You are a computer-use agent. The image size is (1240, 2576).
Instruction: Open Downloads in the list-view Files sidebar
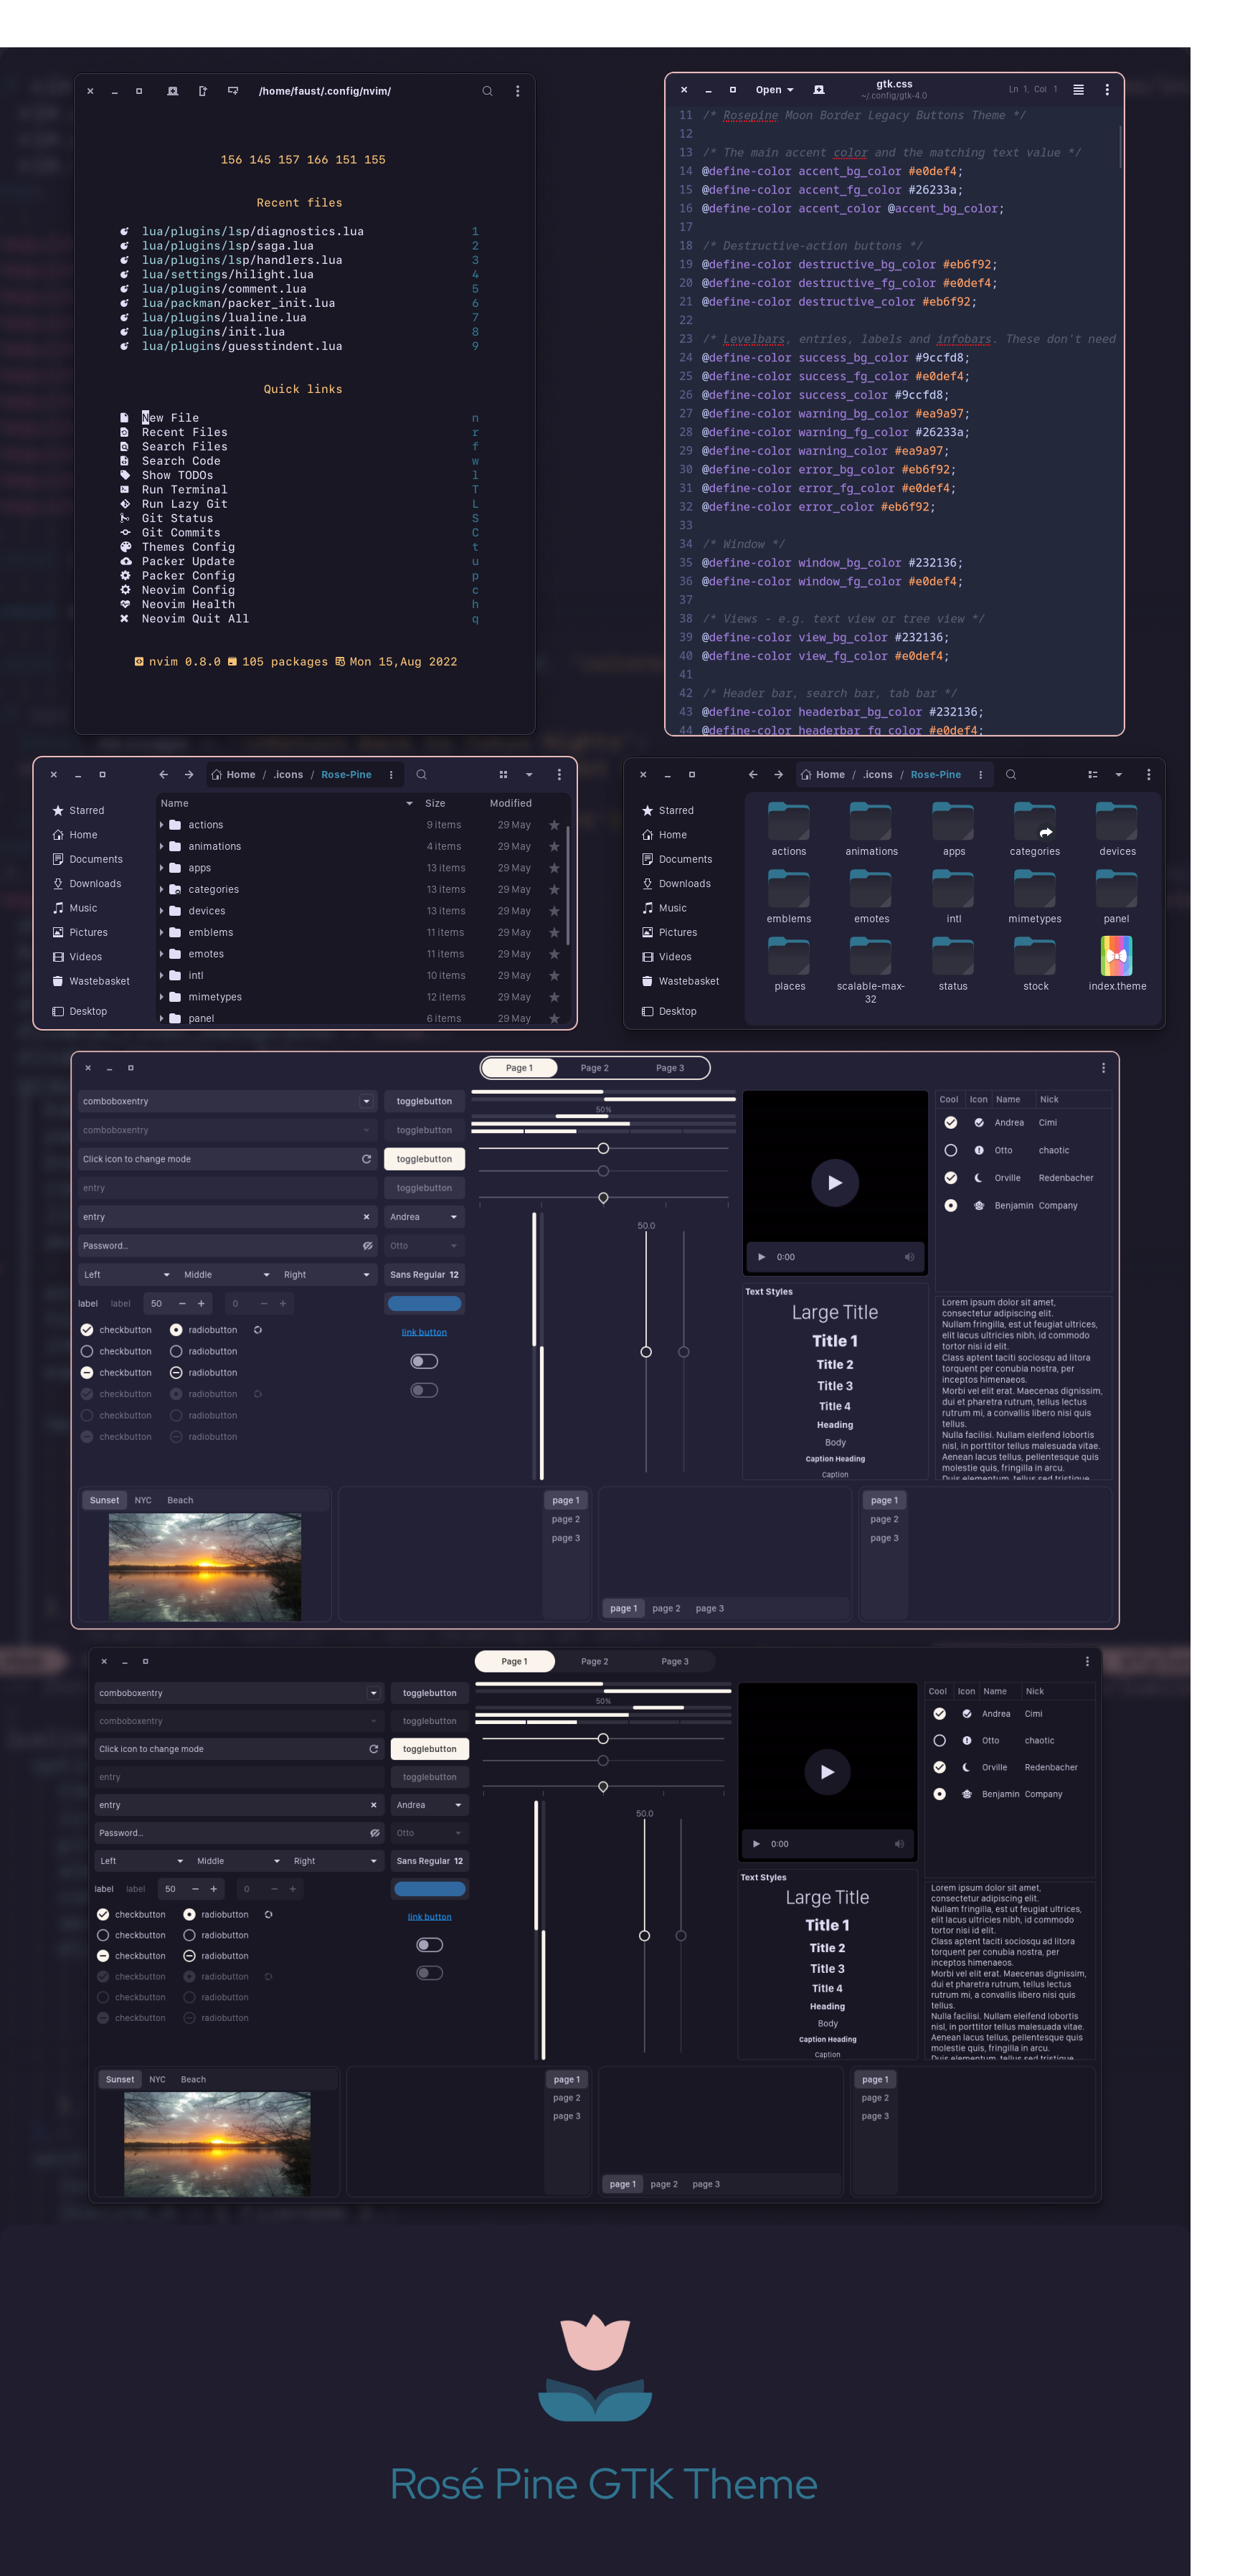[x=95, y=884]
